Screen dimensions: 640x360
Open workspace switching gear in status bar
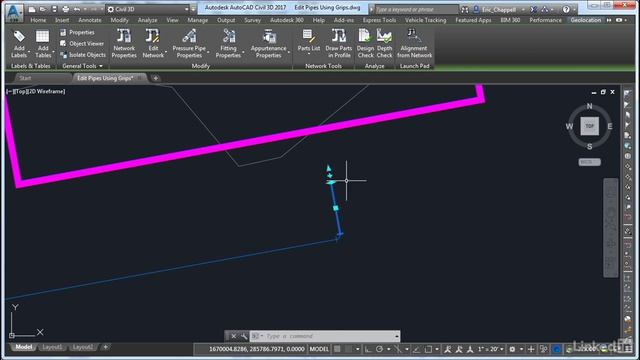coord(513,349)
